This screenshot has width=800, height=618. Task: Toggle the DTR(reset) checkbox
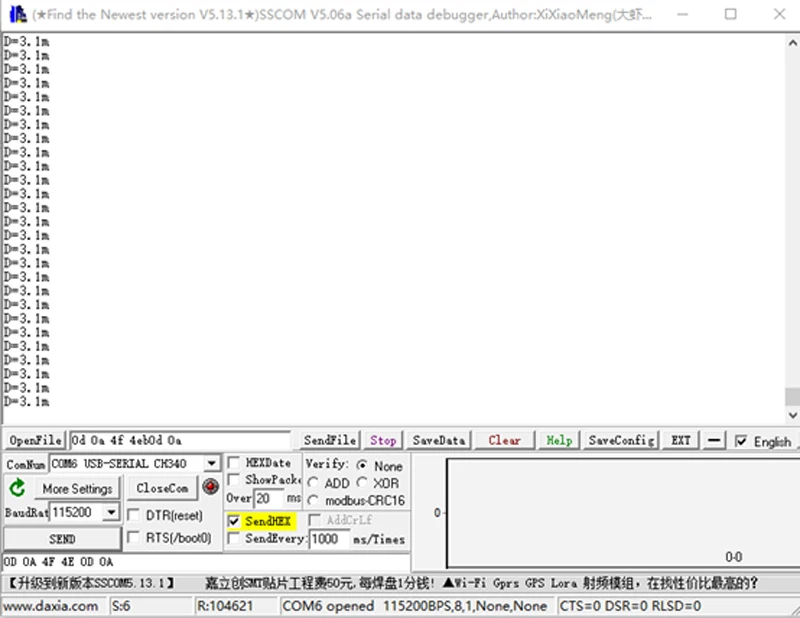coord(134,515)
